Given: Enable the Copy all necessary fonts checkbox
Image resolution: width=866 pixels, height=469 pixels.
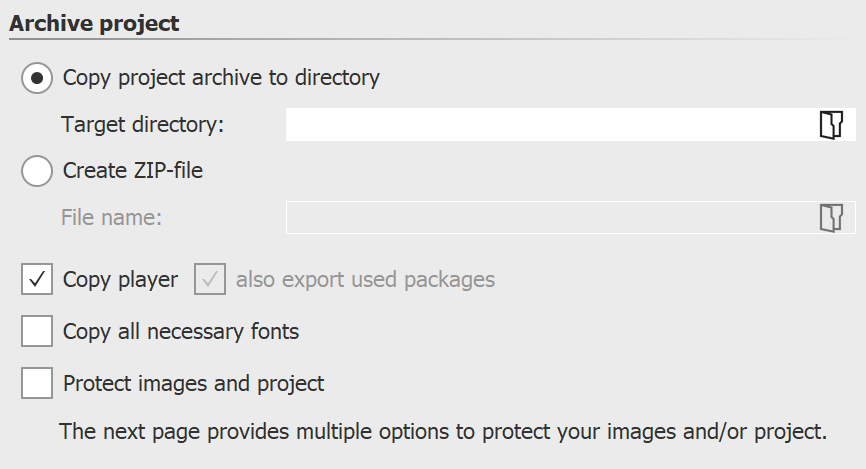Looking at the screenshot, I should point(37,331).
